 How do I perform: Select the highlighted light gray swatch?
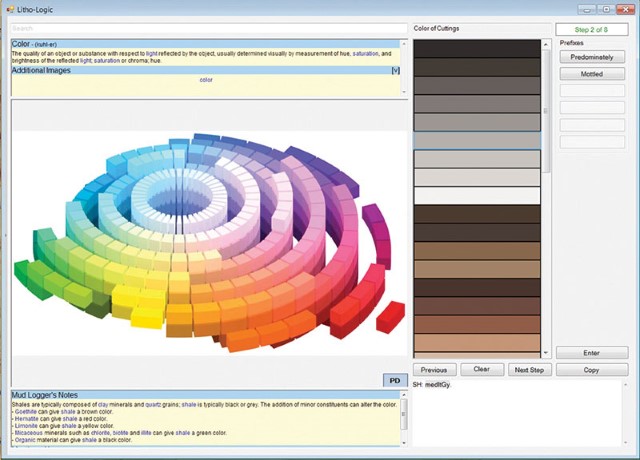(x=476, y=140)
